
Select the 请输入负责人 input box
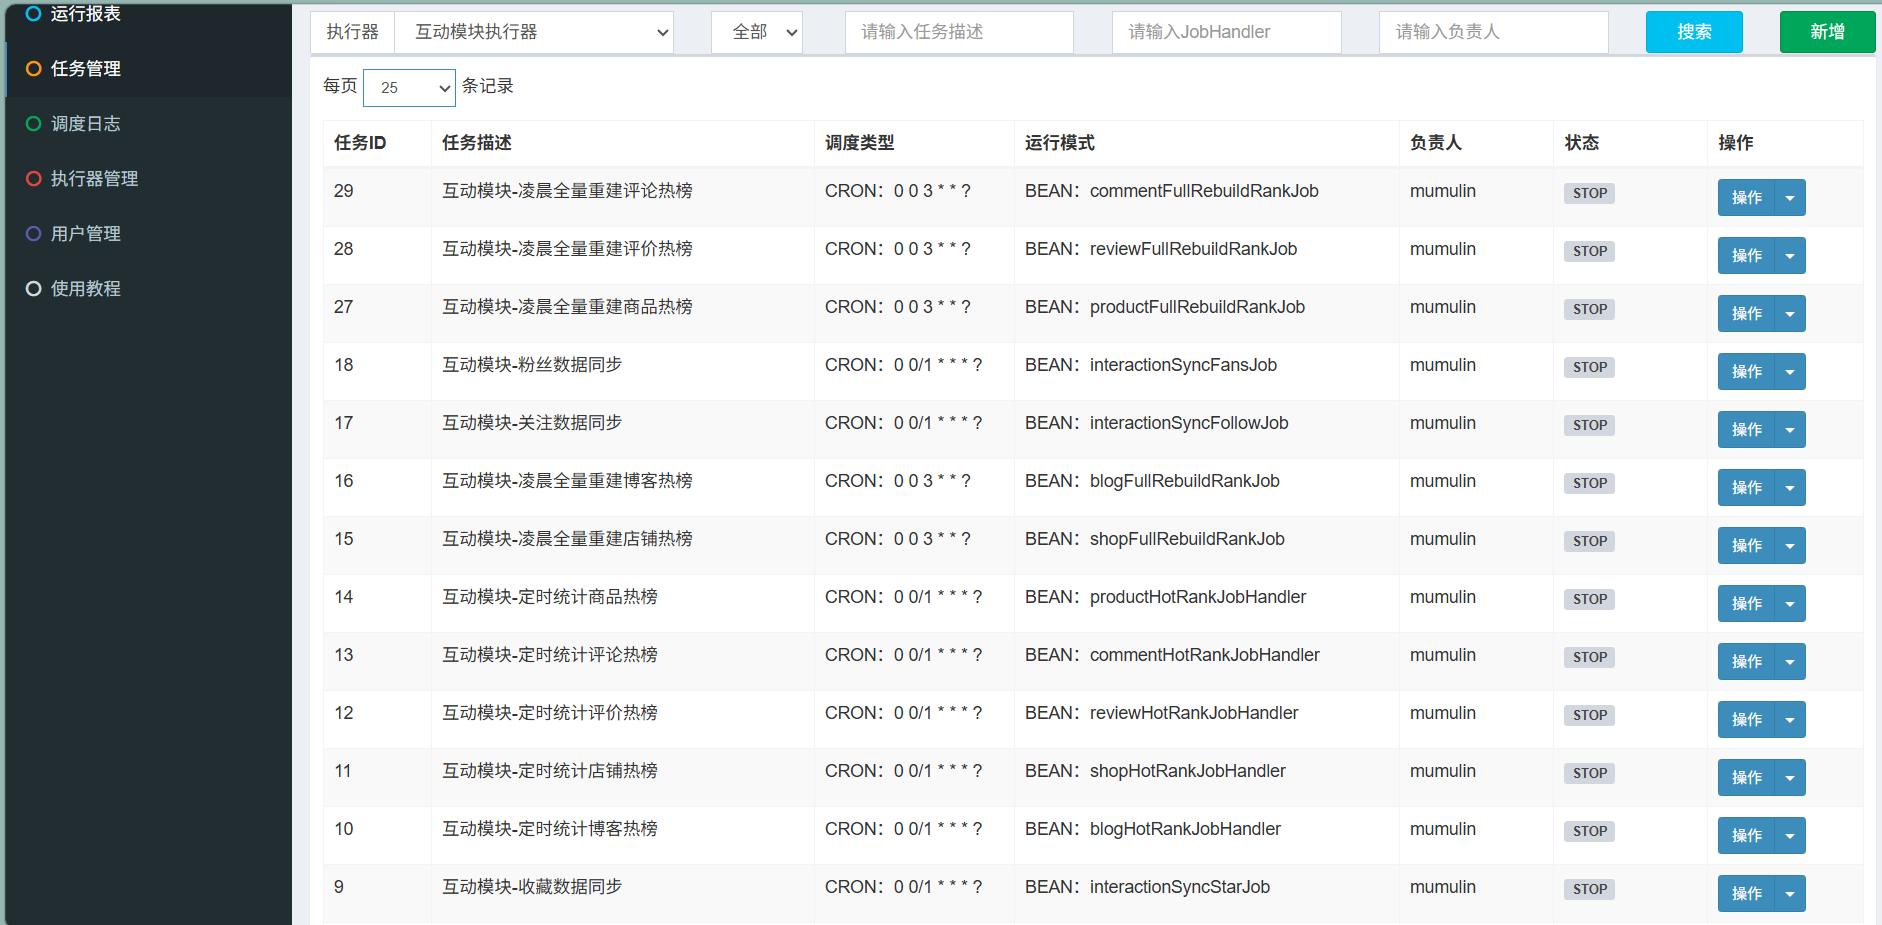point(1493,32)
